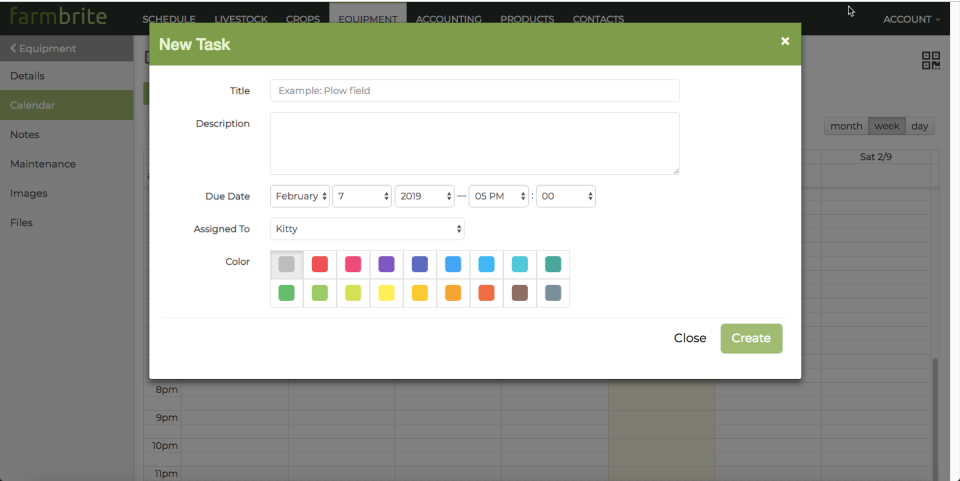Select Maintenance in the sidebar
The image size is (960, 481).
coord(43,164)
